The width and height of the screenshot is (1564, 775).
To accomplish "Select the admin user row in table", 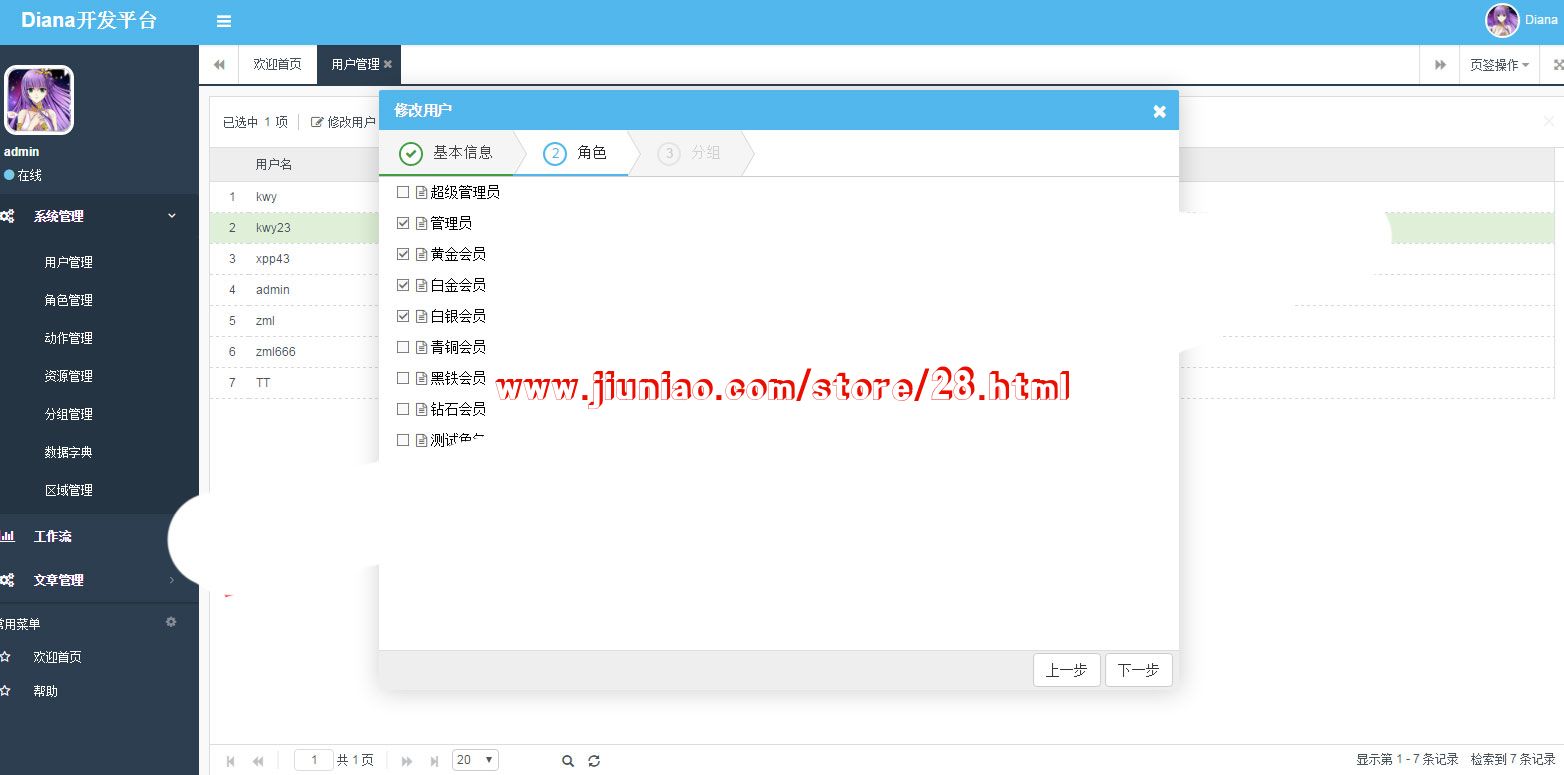I will click(295, 290).
